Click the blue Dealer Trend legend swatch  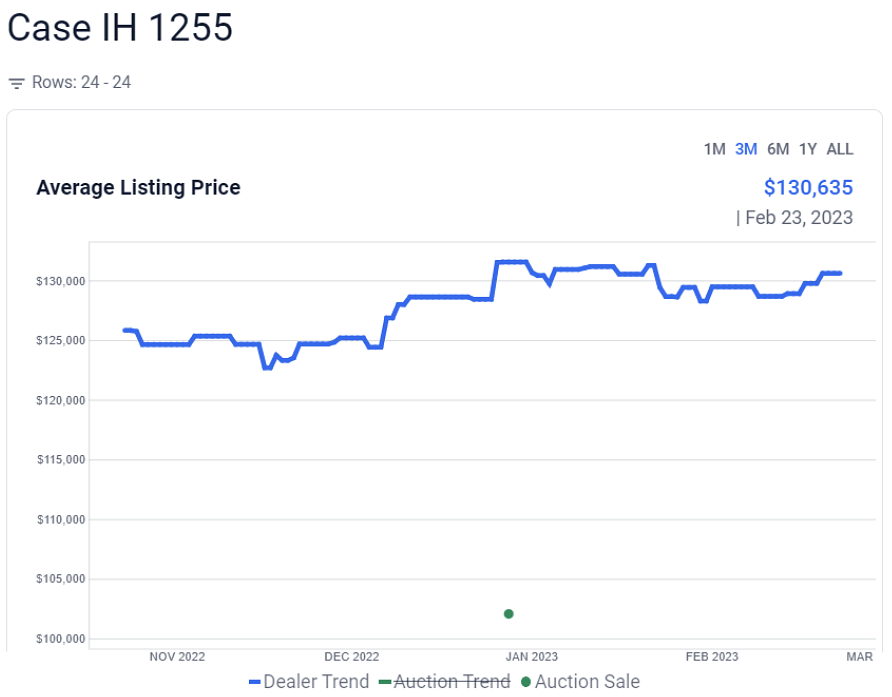pyautogui.click(x=255, y=682)
